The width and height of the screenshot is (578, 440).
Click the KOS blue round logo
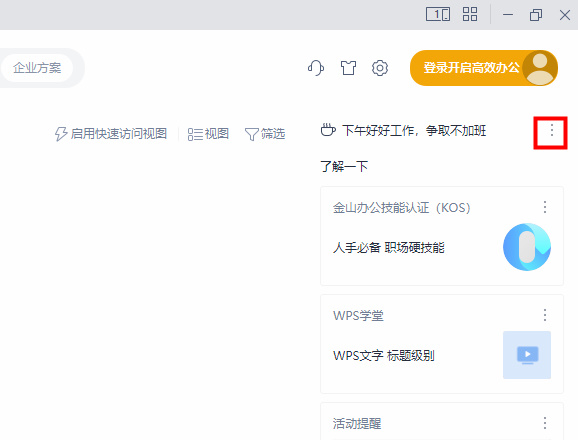pos(527,247)
